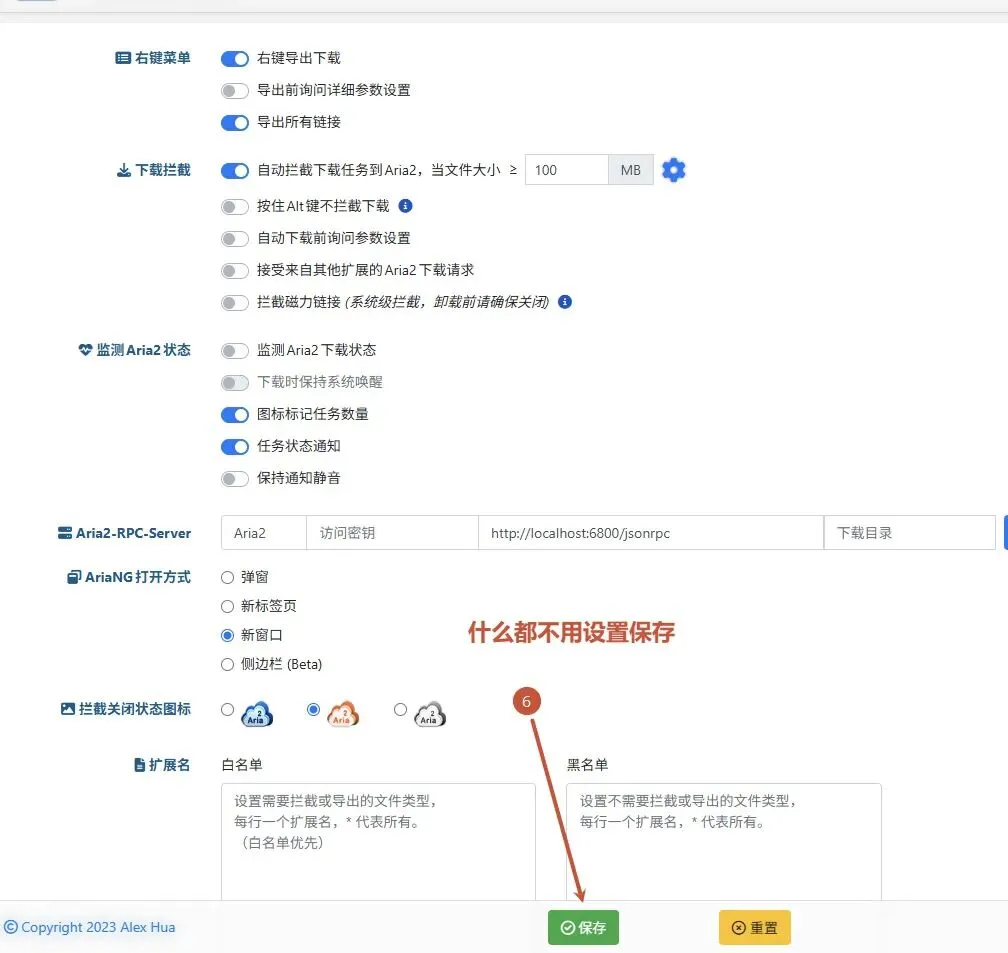Toggle 任务状态通知 switch
Viewport: 1008px width, 953px height.
click(235, 446)
